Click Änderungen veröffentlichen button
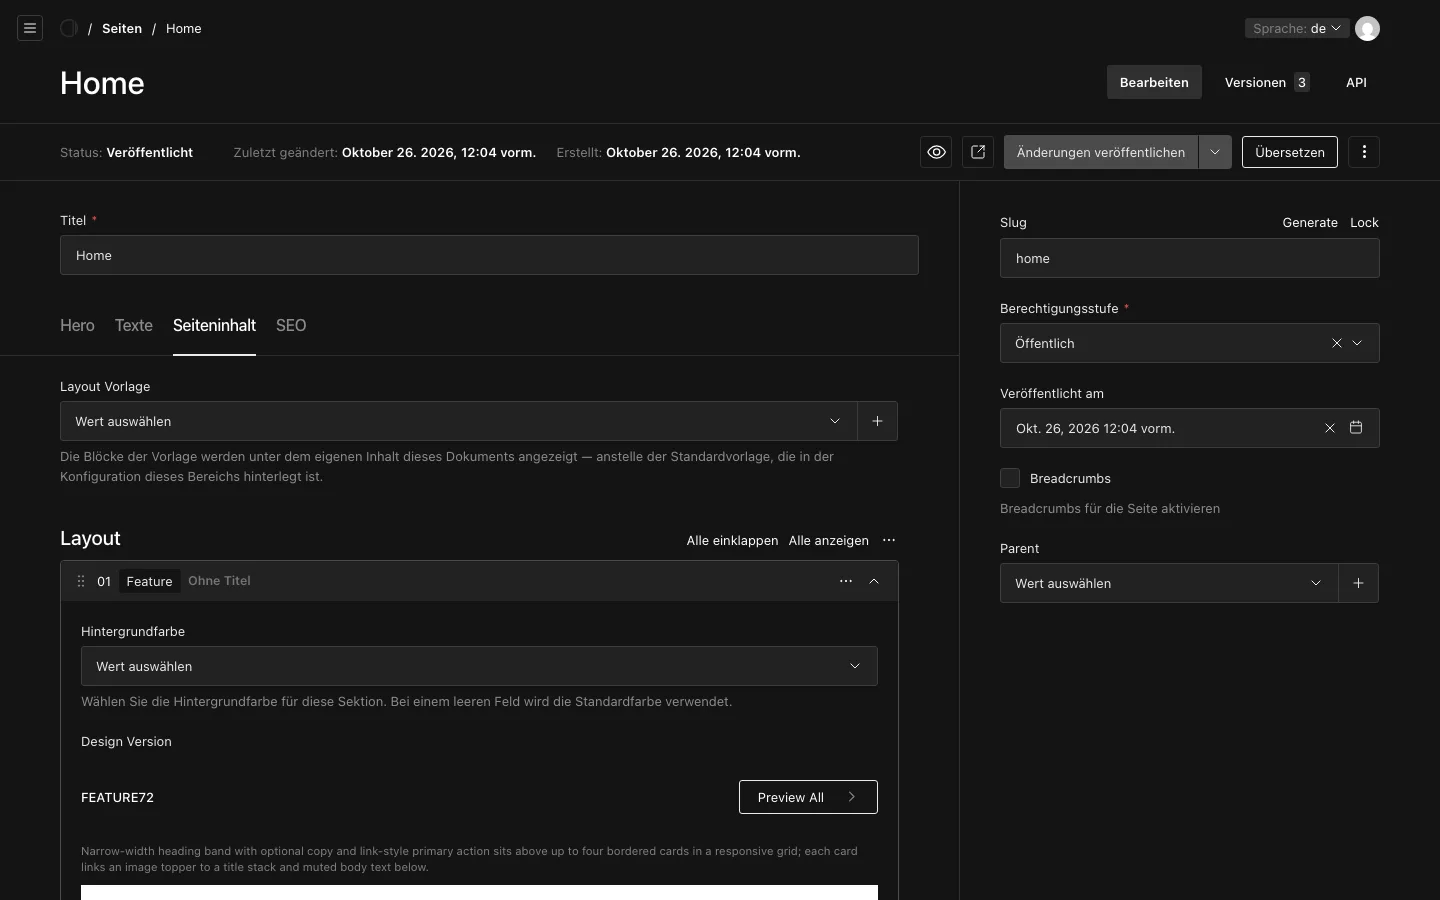Image resolution: width=1440 pixels, height=900 pixels. pyautogui.click(x=1101, y=152)
